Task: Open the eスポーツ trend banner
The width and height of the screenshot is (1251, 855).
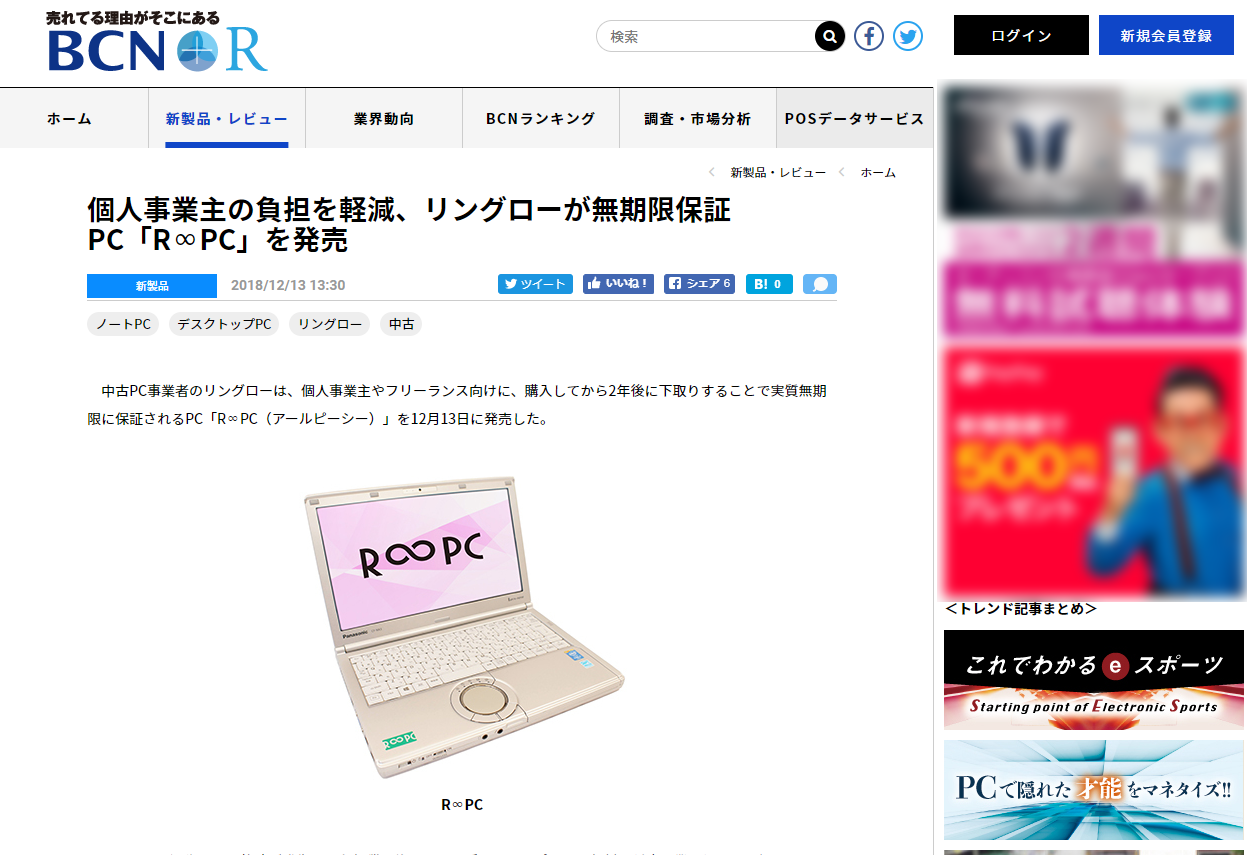Action: [x=1094, y=680]
